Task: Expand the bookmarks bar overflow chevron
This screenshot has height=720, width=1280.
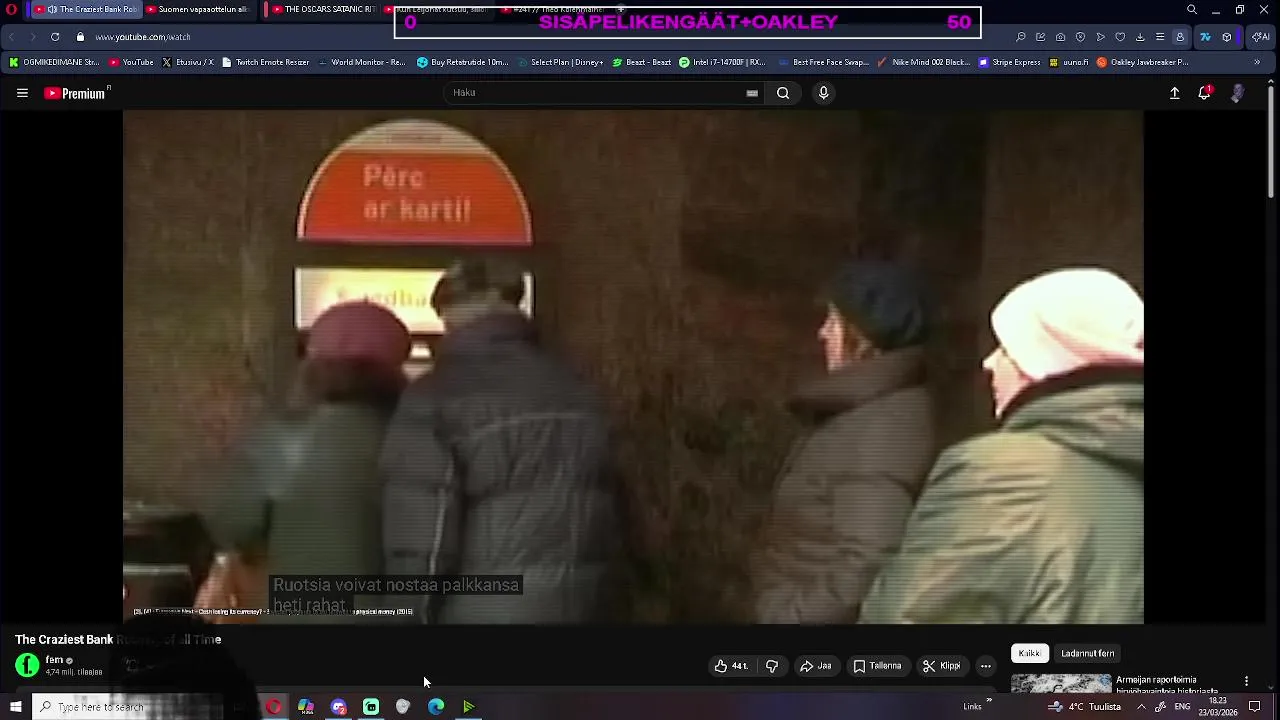Action: click(1257, 62)
